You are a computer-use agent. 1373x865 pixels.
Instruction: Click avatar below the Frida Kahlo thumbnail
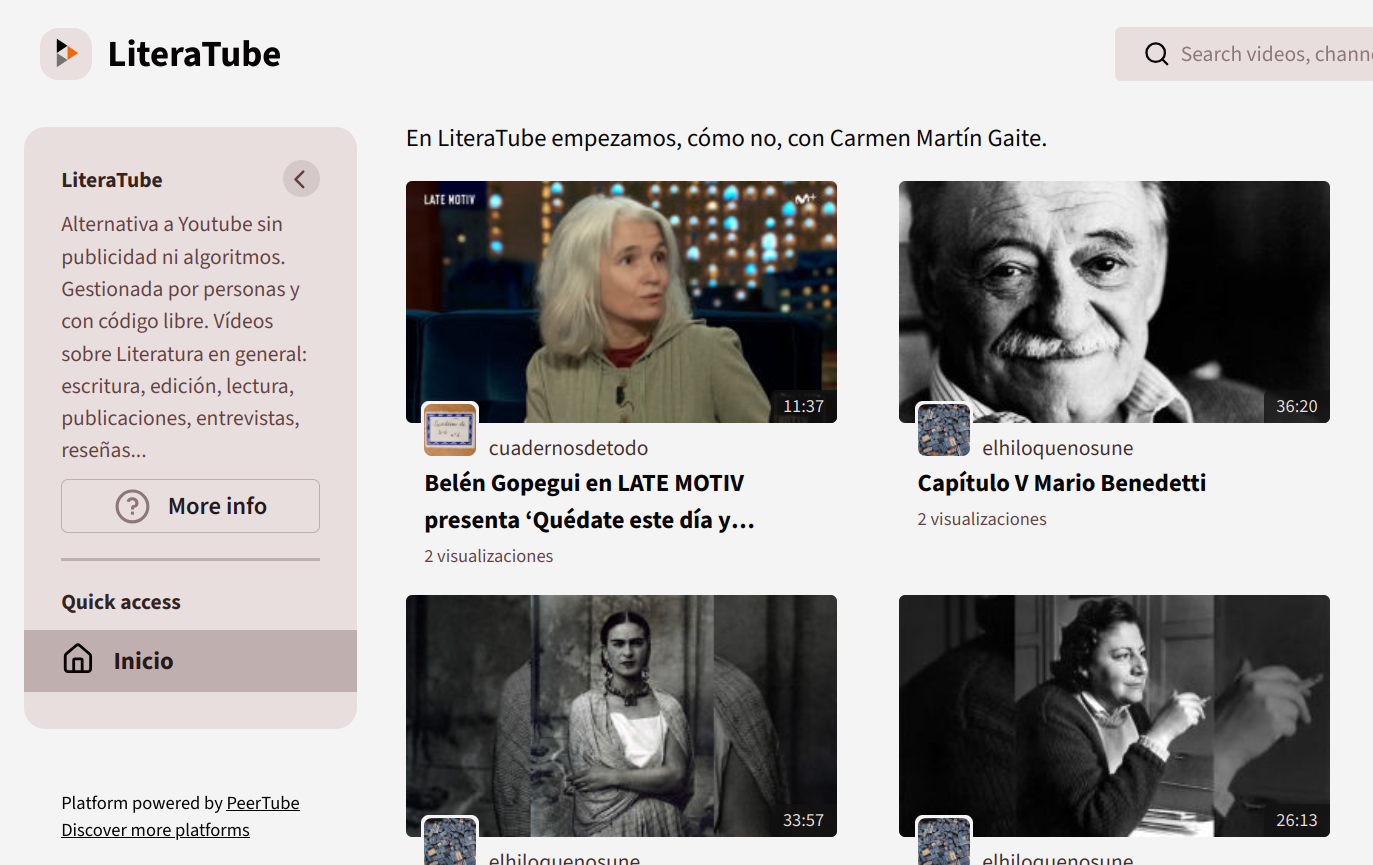(450, 841)
